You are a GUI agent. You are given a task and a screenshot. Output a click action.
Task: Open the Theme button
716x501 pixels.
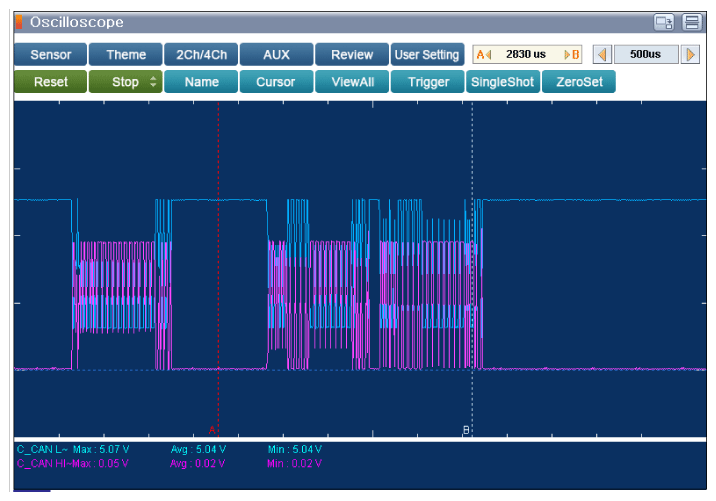click(x=126, y=55)
